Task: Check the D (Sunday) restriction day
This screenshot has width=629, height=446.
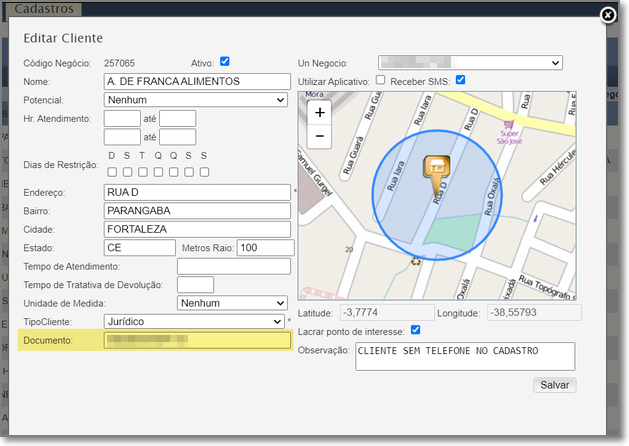Action: pos(112,172)
